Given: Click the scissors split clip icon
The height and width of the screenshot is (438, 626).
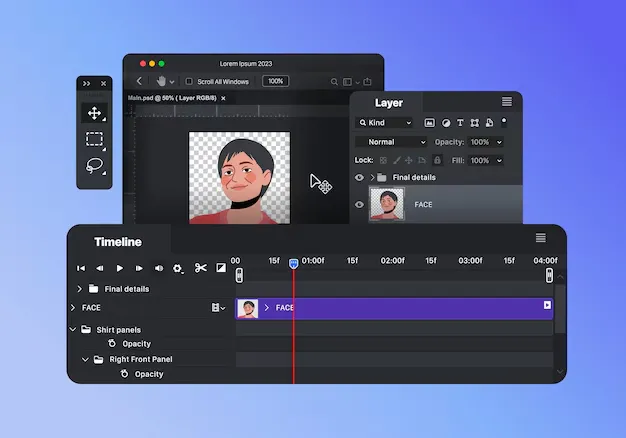Looking at the screenshot, I should pyautogui.click(x=200, y=268).
